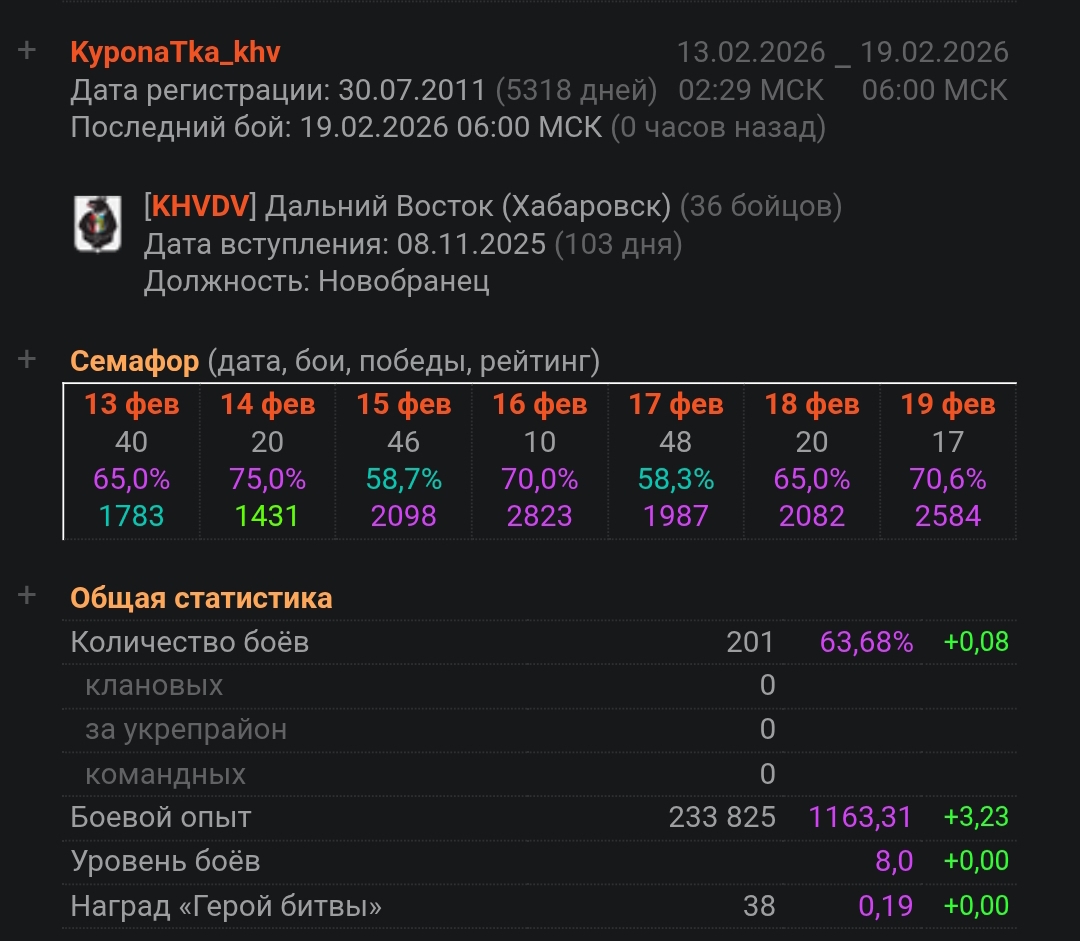Click the start date 13.02.2026
The height and width of the screenshot is (941, 1080).
[x=751, y=52]
